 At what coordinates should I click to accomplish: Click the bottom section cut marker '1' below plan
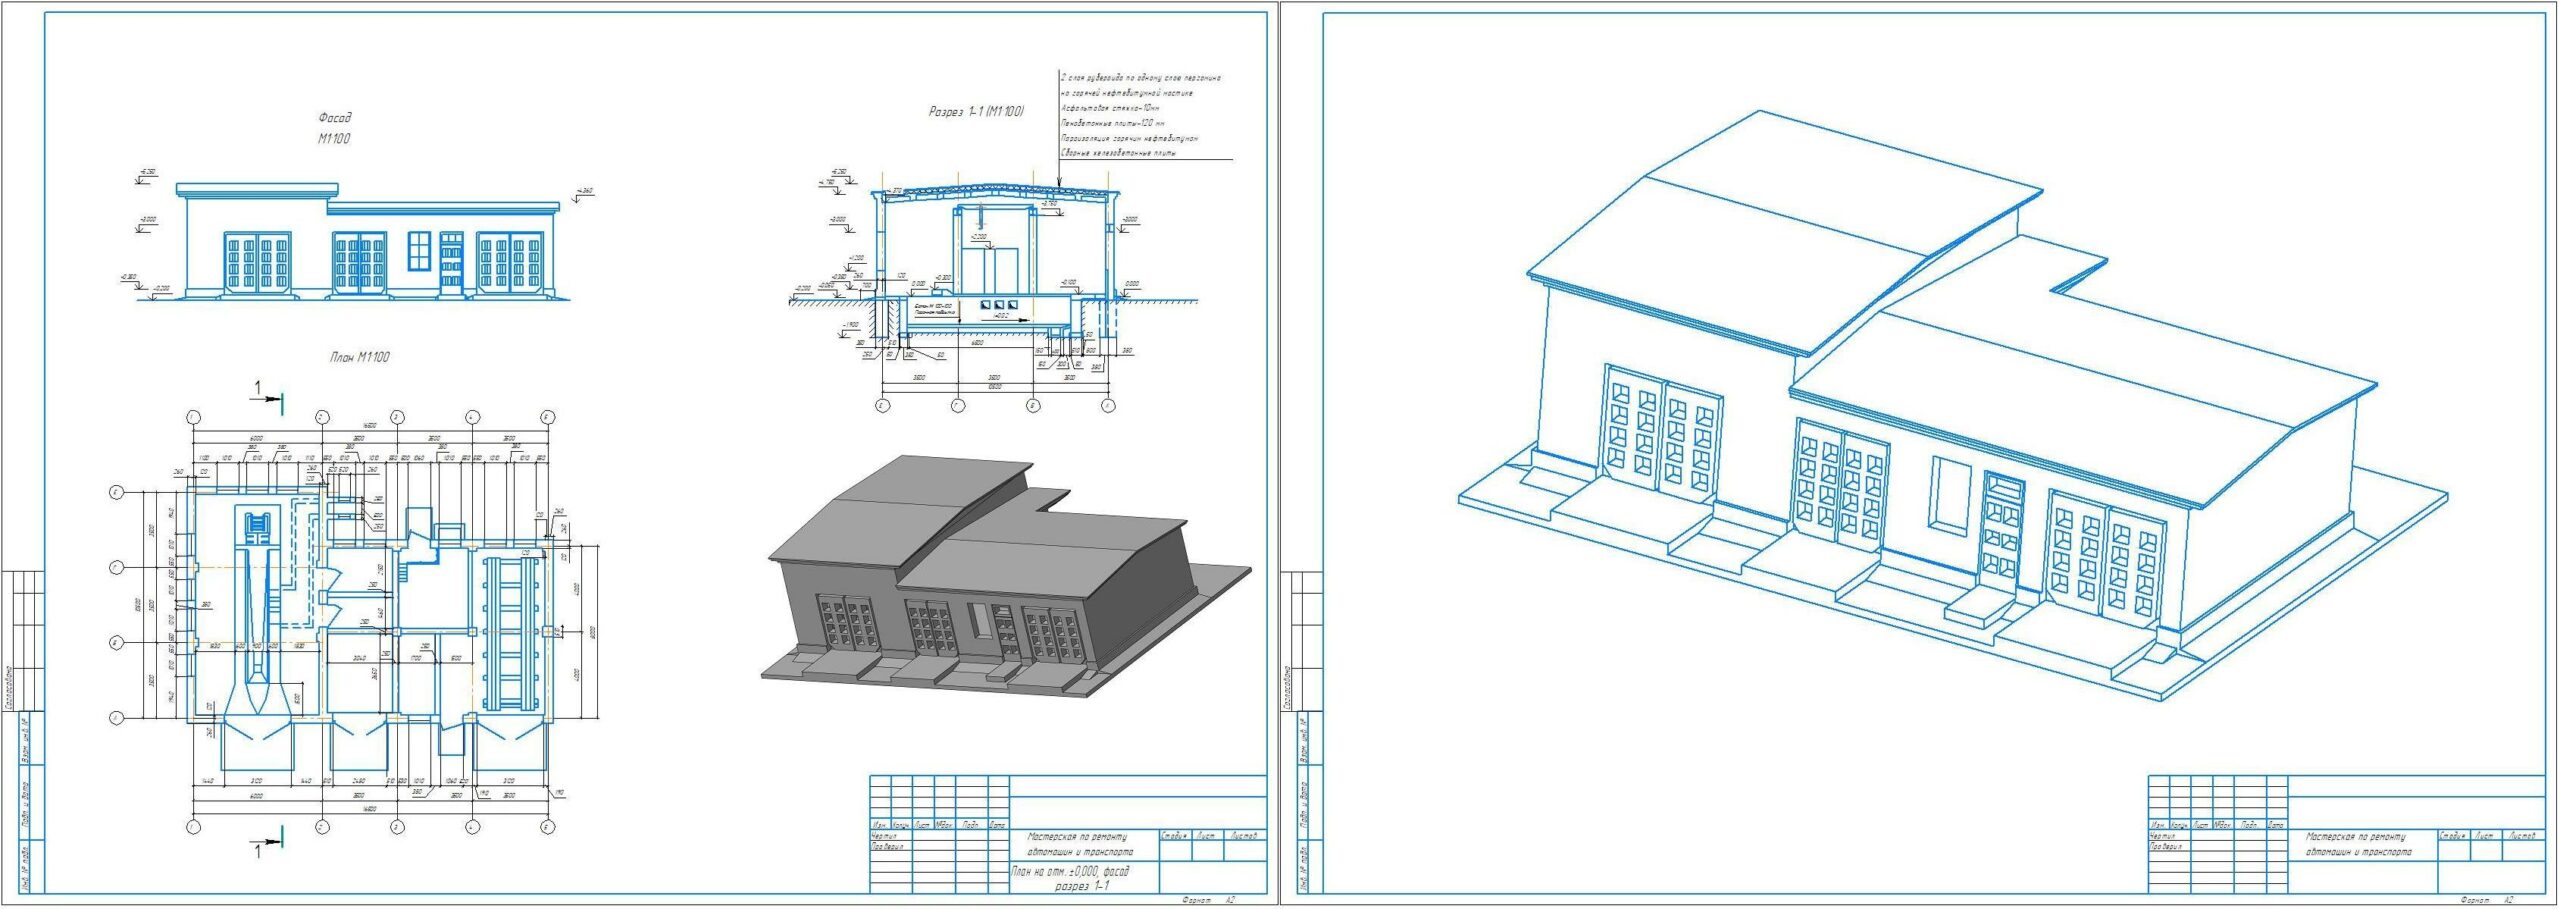(266, 844)
